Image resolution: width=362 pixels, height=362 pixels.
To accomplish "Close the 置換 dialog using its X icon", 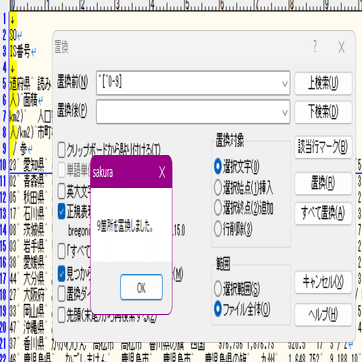I will pos(341,48).
